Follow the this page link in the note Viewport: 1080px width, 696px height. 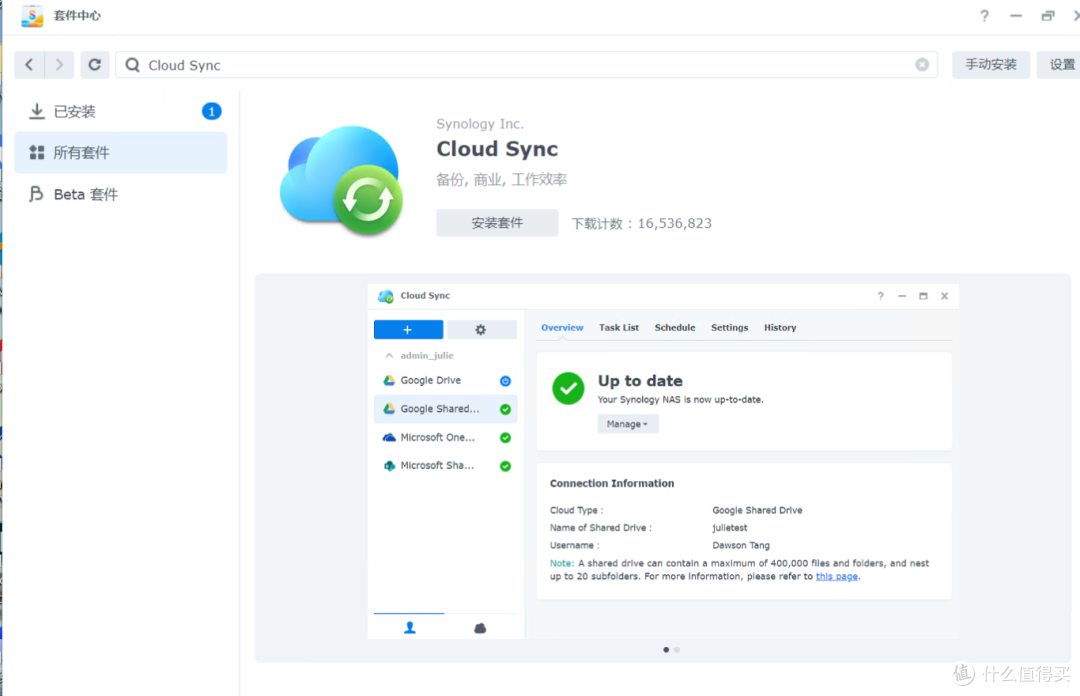(x=837, y=576)
